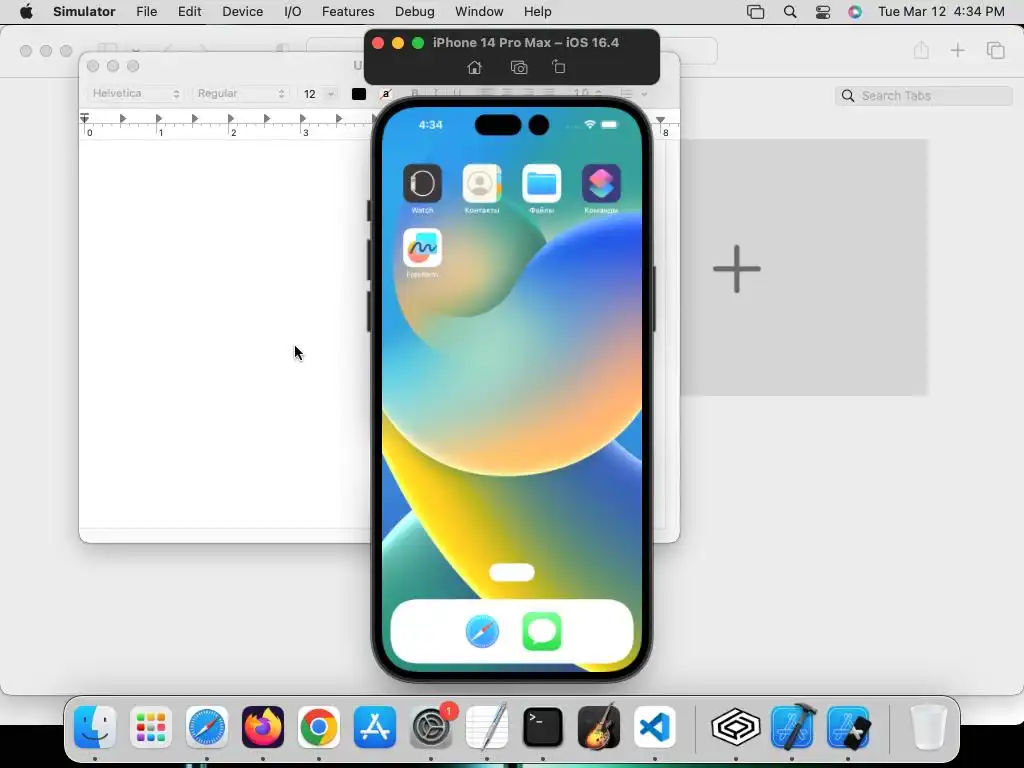
Task: Open Xcode from the macOS Dock
Action: 792,727
